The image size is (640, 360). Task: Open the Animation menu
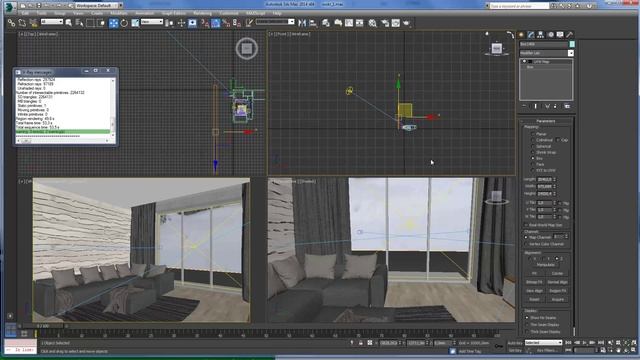coord(145,13)
